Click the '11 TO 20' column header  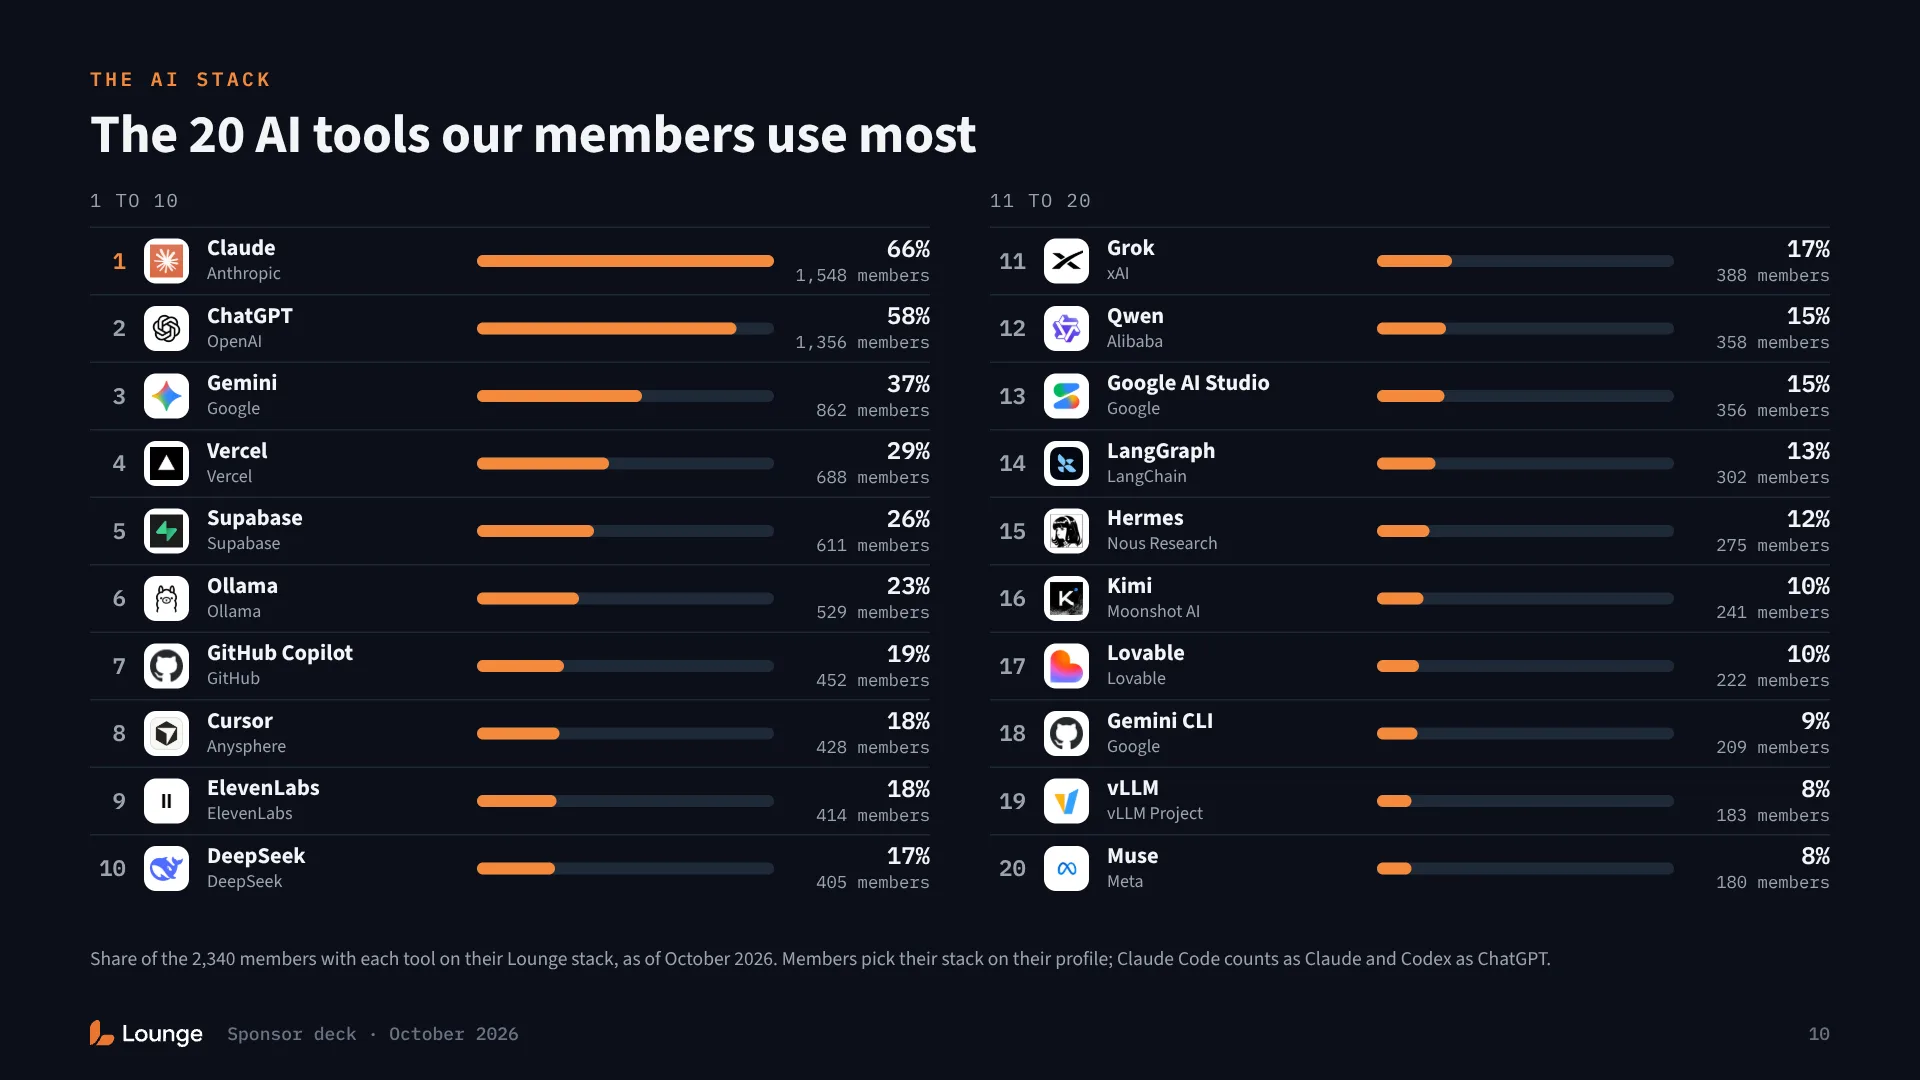tap(1040, 201)
